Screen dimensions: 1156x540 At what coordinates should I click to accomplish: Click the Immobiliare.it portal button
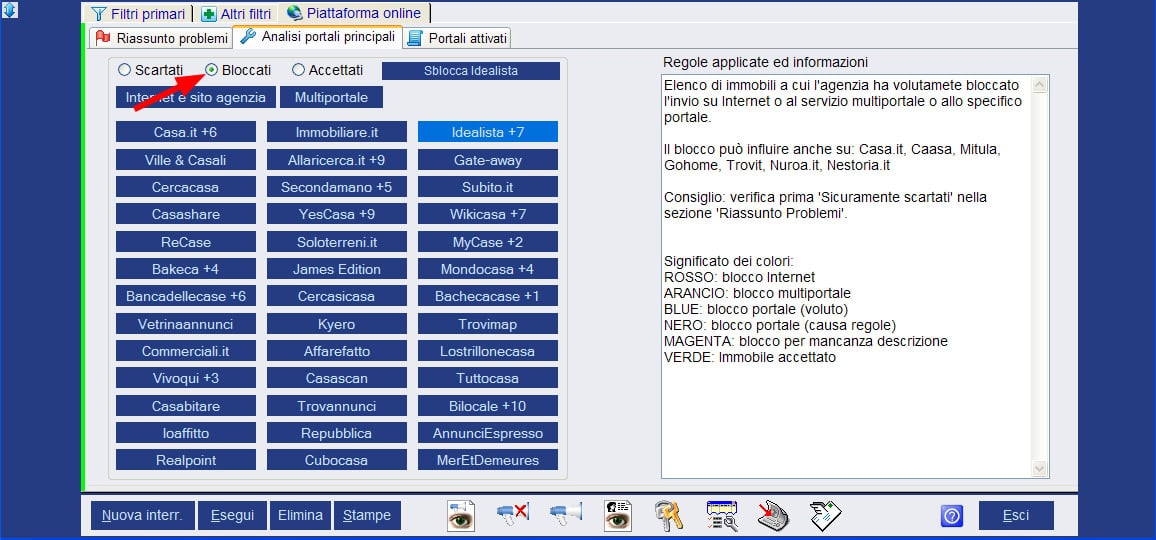(x=337, y=132)
